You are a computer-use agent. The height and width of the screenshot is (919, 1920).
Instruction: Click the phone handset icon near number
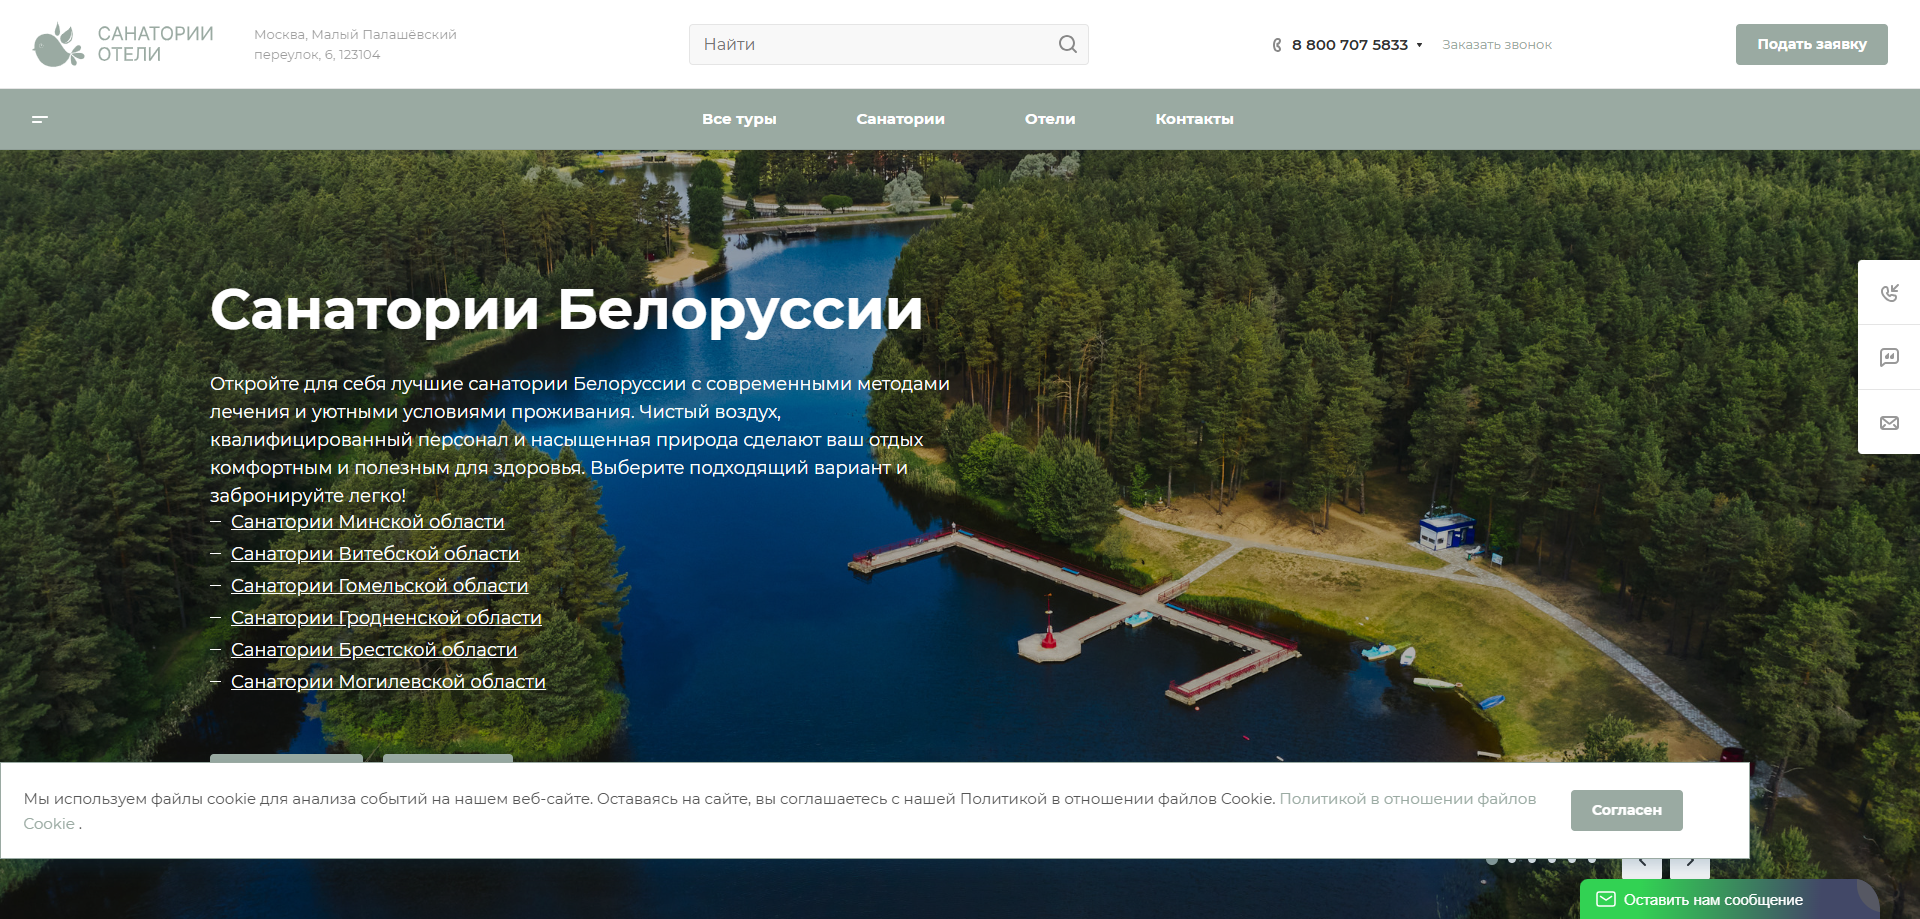coord(1277,45)
